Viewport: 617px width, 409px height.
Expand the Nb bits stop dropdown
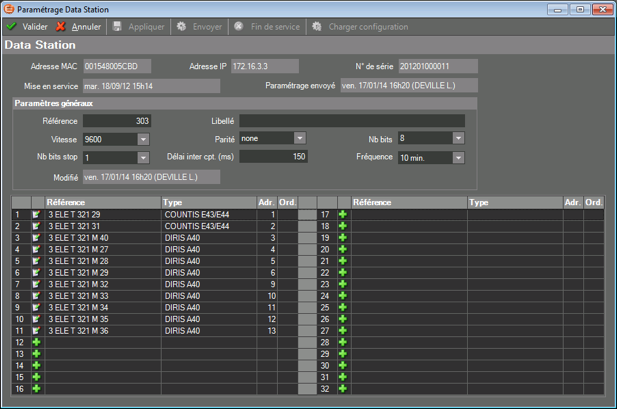tap(143, 157)
